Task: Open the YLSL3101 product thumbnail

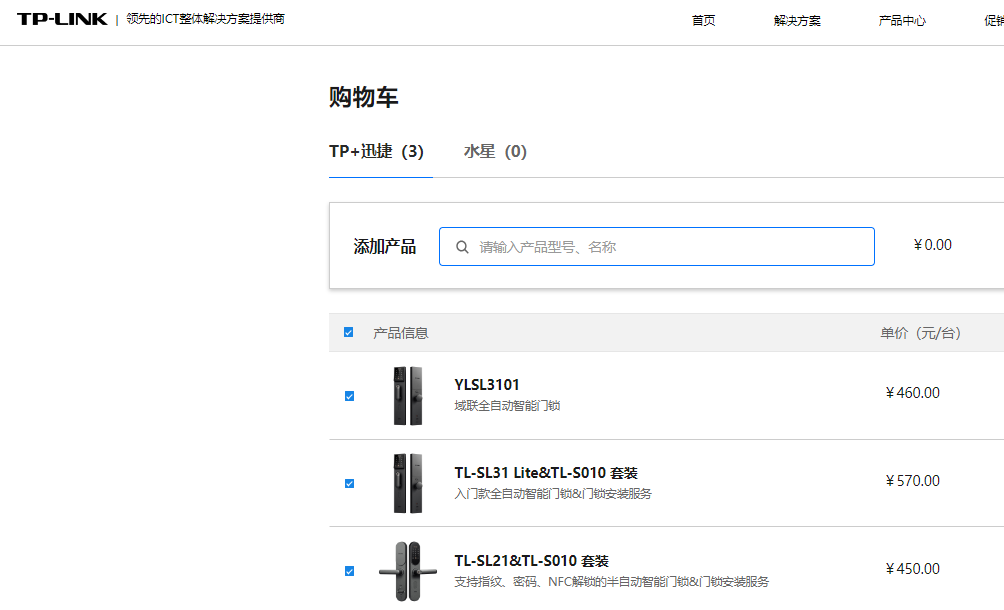Action: [x=408, y=396]
